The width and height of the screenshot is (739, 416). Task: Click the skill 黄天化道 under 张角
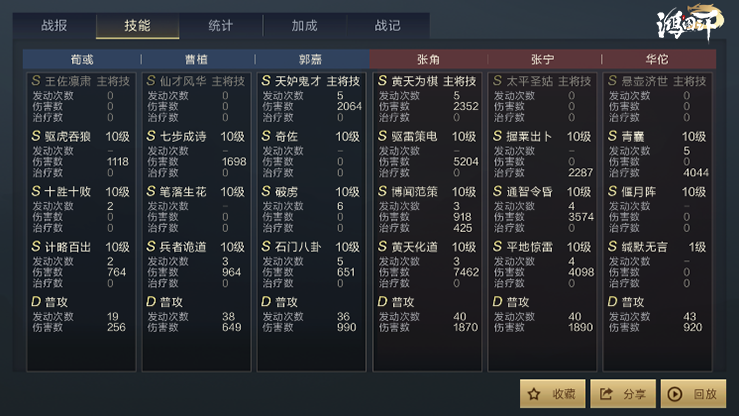pos(414,247)
